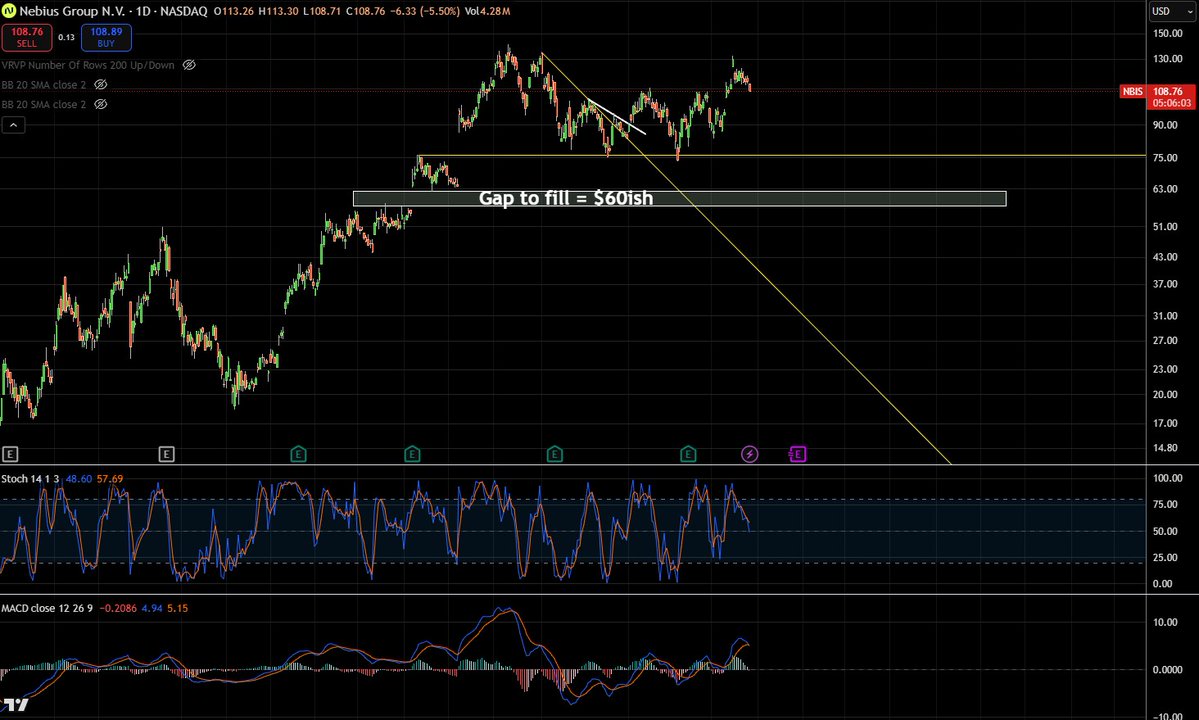1199x720 pixels.
Task: Click the purple lightning bolt event marker
Action: point(749,454)
